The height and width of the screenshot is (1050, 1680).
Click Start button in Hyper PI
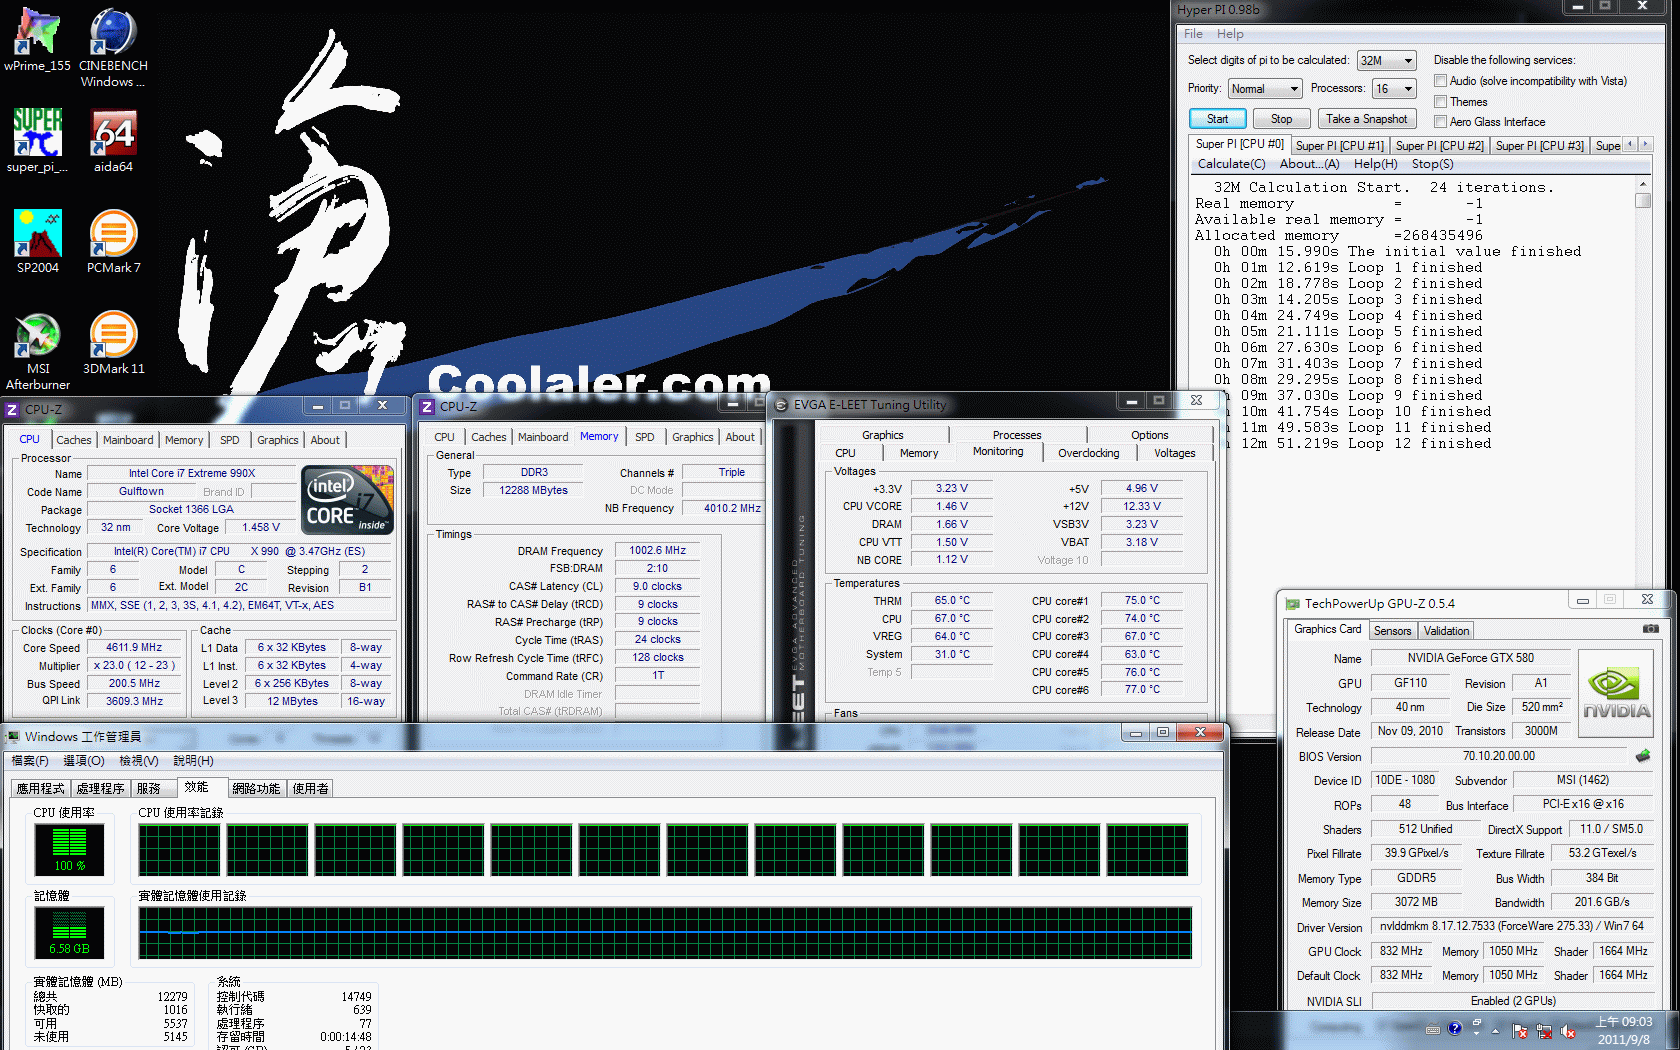(x=1217, y=119)
